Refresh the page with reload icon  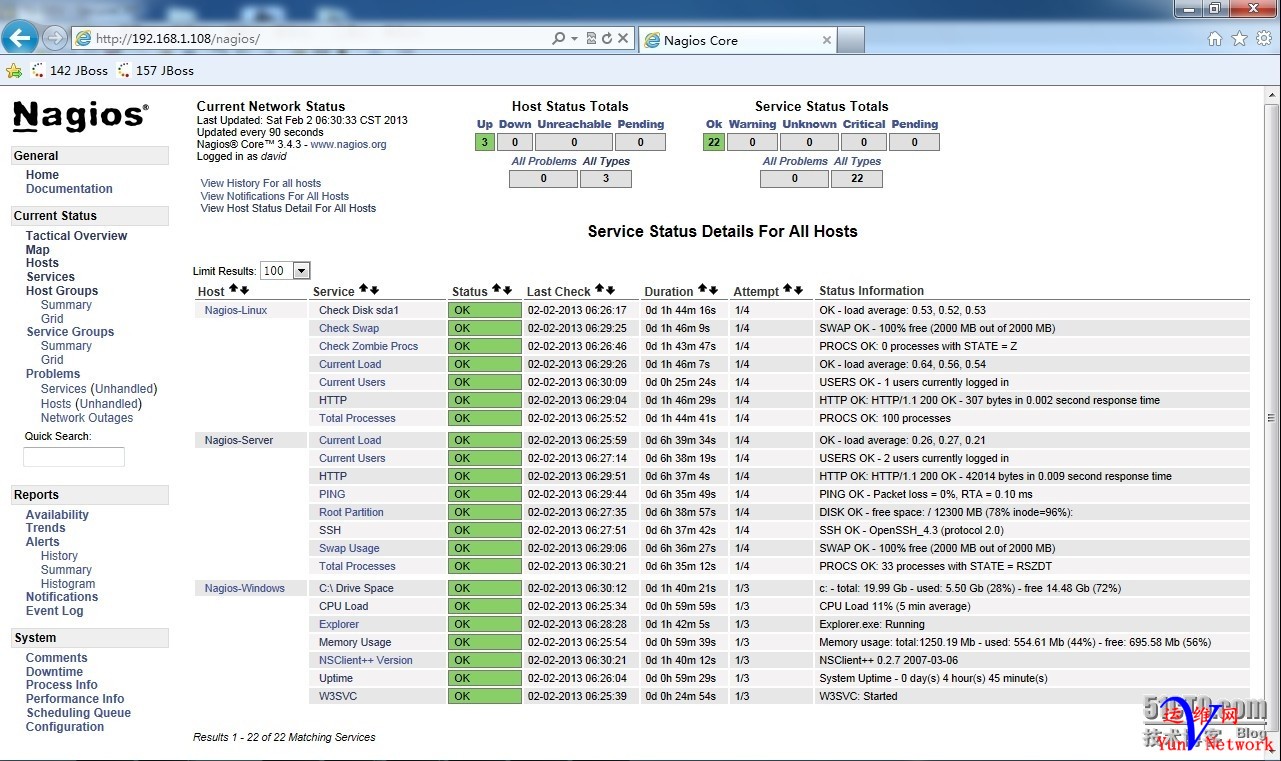[x=606, y=39]
